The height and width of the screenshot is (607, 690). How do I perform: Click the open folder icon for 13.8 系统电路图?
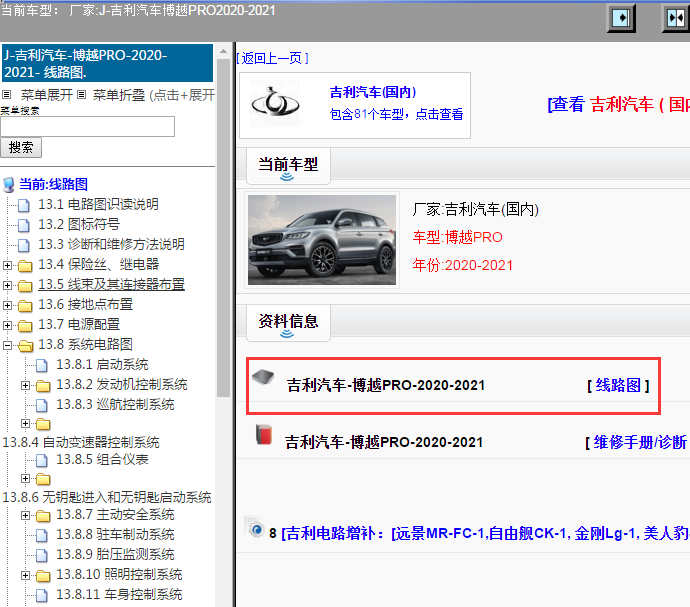pos(26,346)
